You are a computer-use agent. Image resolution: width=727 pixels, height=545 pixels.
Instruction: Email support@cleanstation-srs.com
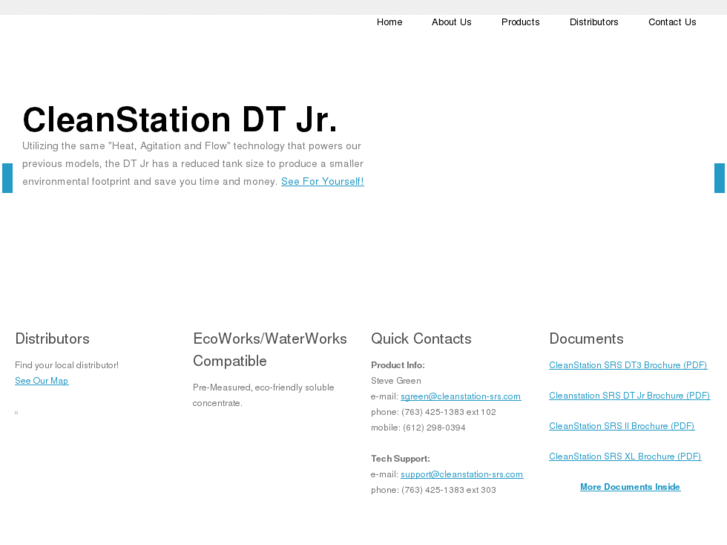tap(462, 474)
